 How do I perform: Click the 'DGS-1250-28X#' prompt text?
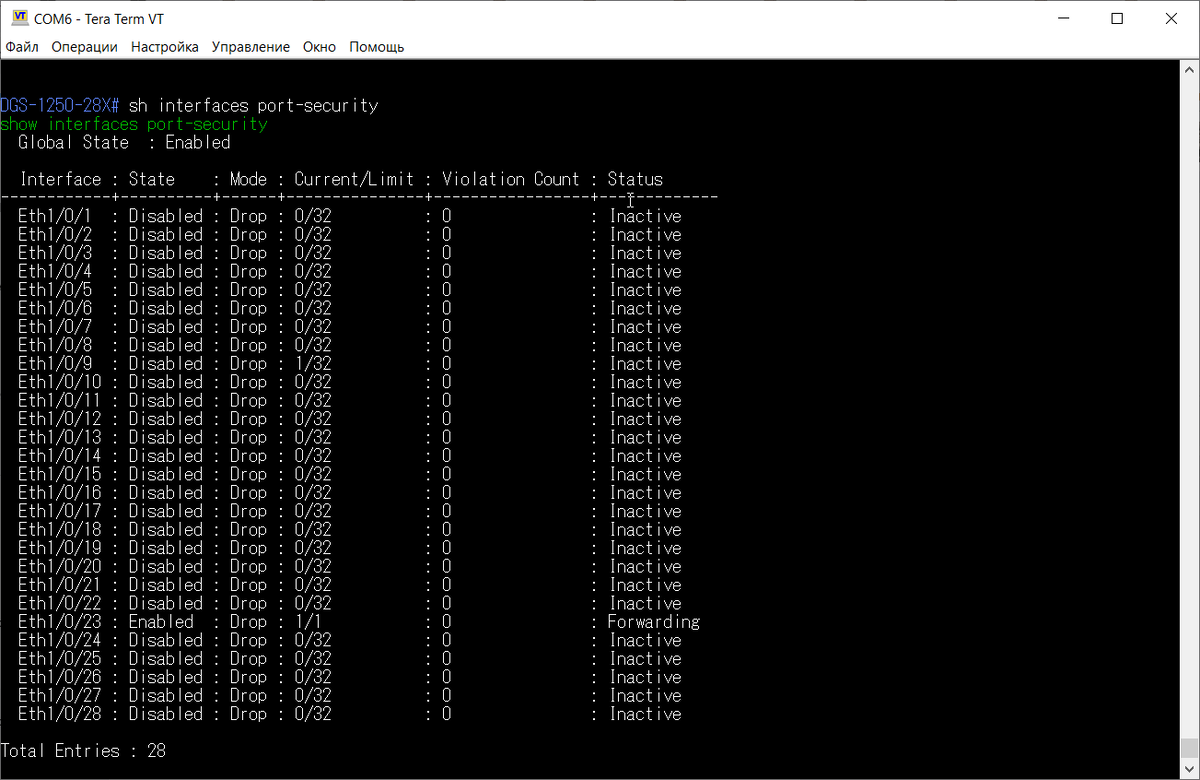(60, 105)
